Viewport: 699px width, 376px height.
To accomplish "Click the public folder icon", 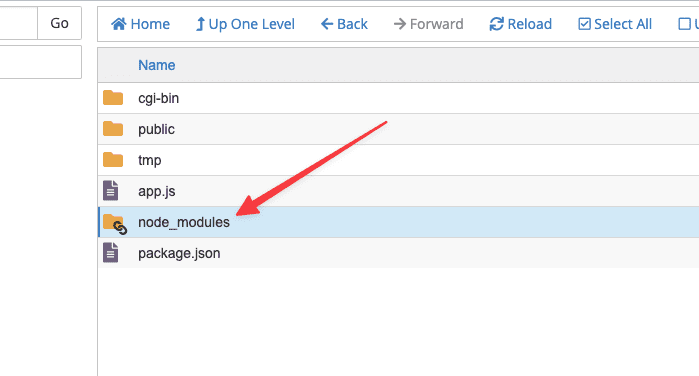I will 113,129.
